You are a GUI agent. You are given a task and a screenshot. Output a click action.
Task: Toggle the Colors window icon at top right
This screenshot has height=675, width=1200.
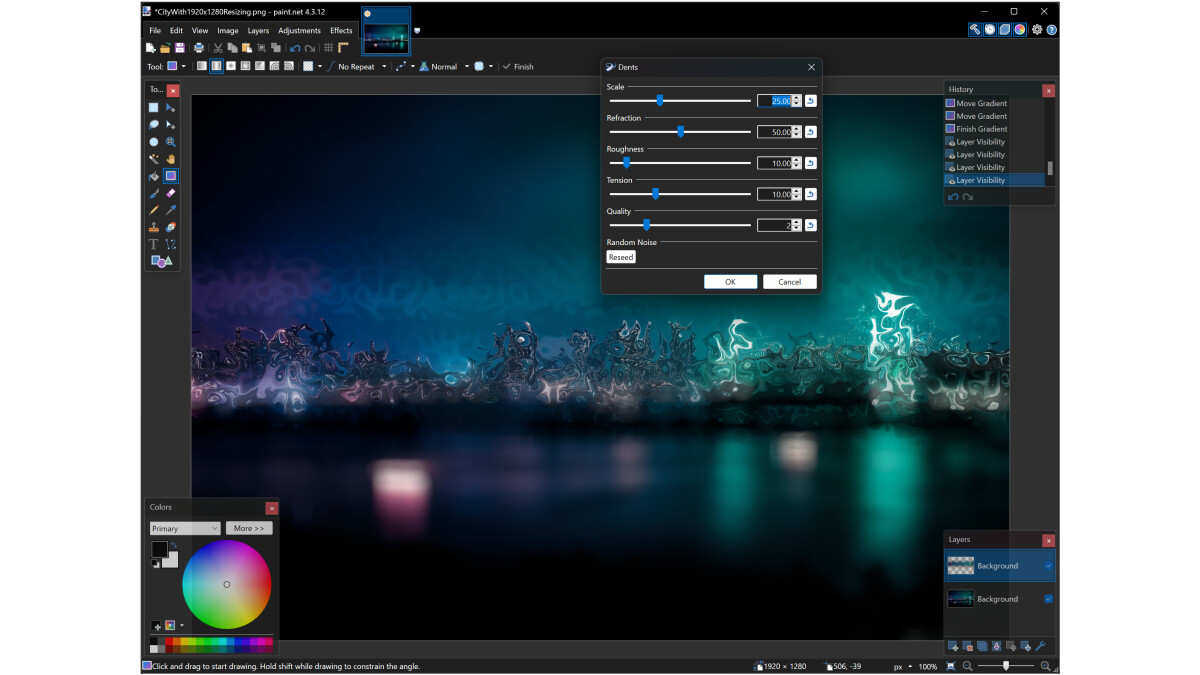[x=1019, y=30]
